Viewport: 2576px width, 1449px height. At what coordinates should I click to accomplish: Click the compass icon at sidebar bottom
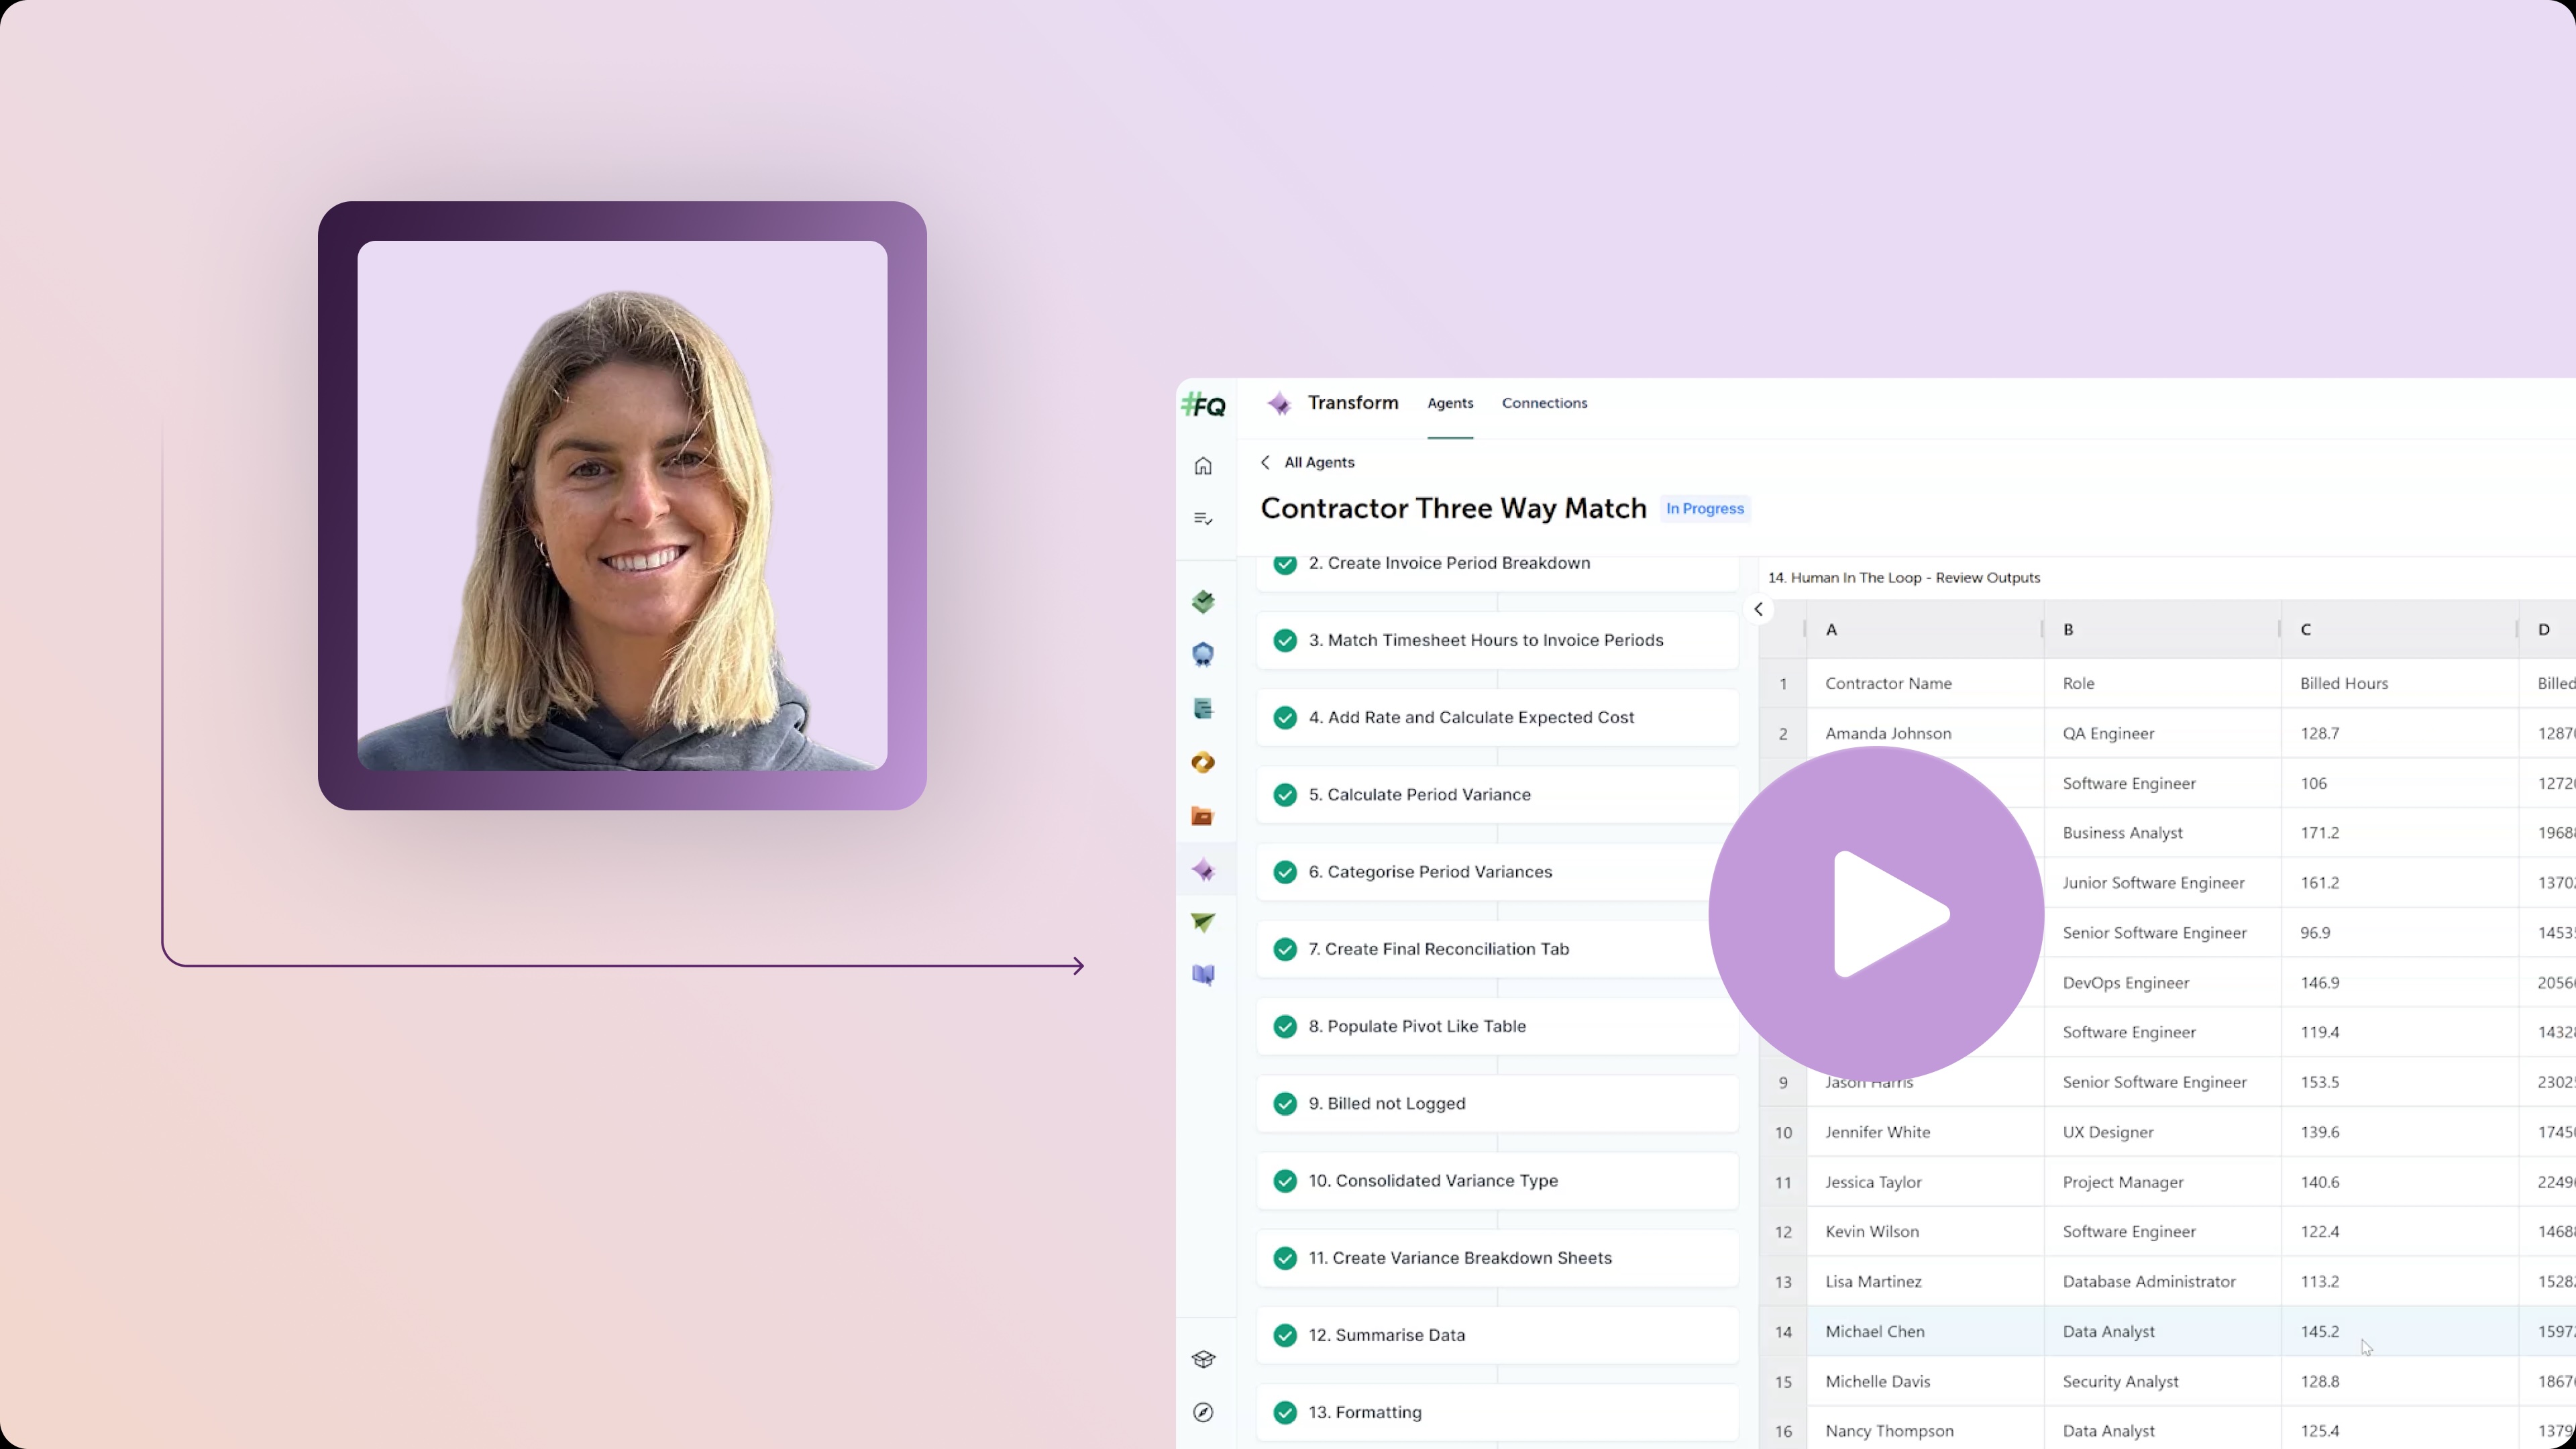(x=1203, y=1412)
